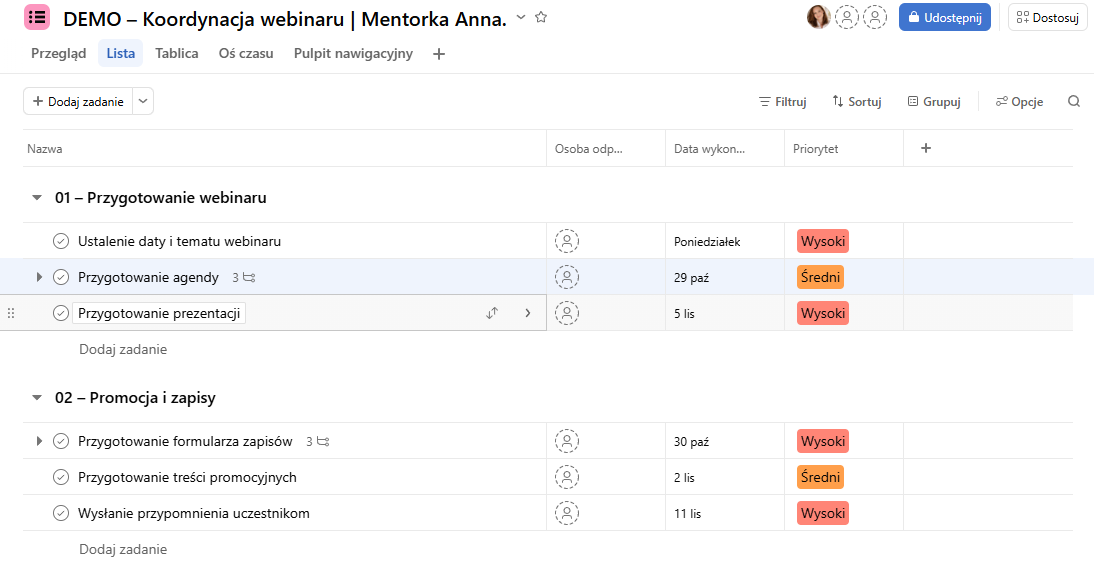Mark Przygotowanie treści promocyjnych complete
Image resolution: width=1094 pixels, height=581 pixels.
click(x=61, y=477)
